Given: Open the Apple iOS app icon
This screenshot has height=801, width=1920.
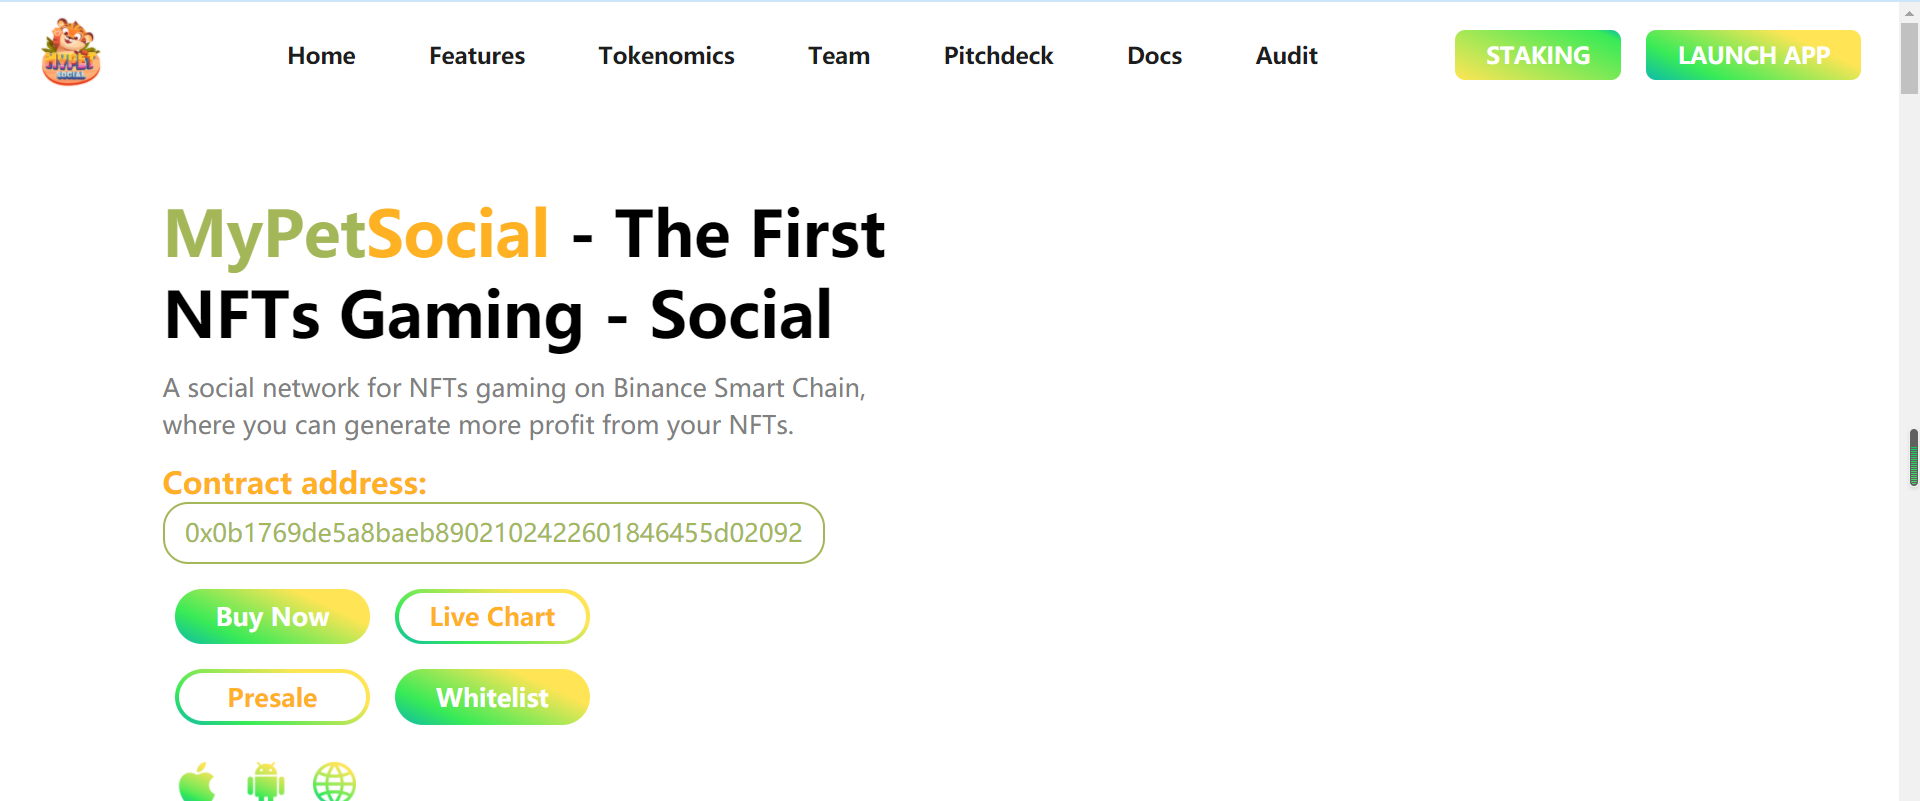Looking at the screenshot, I should coord(197,782).
